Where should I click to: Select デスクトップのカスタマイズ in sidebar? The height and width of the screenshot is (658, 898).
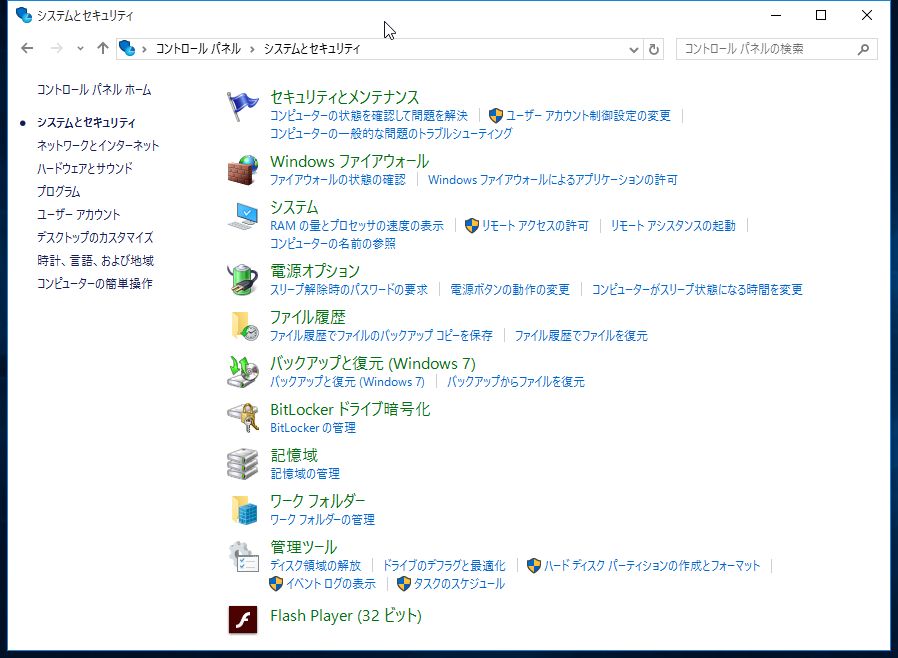(x=95, y=237)
